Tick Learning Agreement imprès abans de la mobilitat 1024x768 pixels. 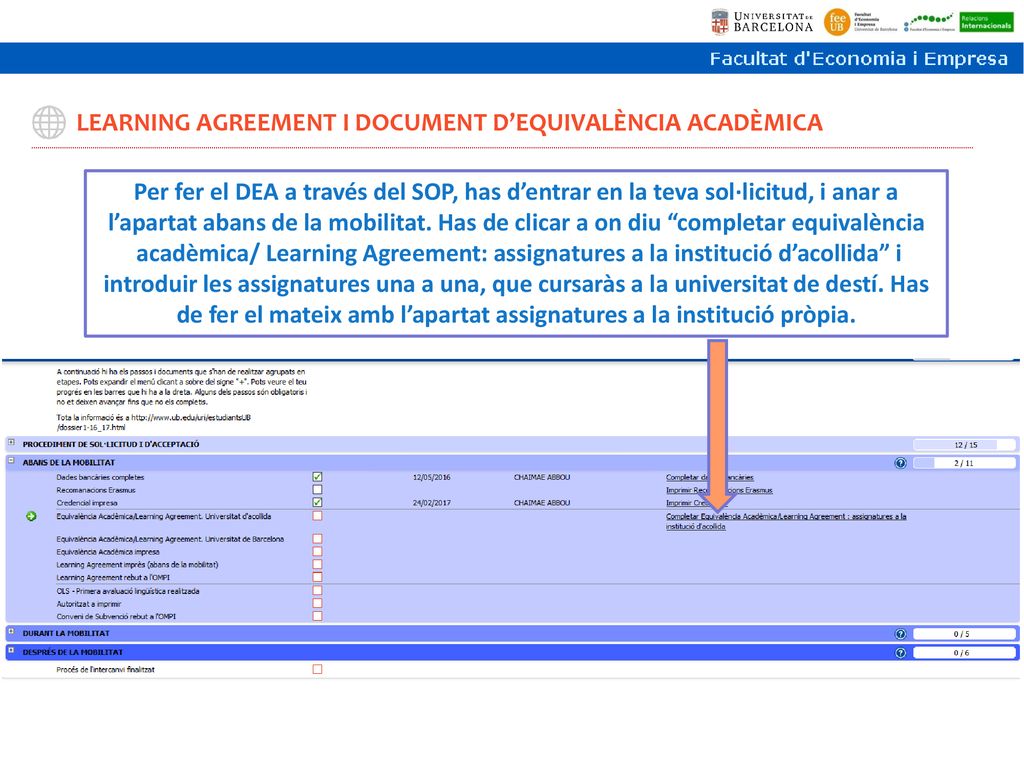[x=317, y=564]
